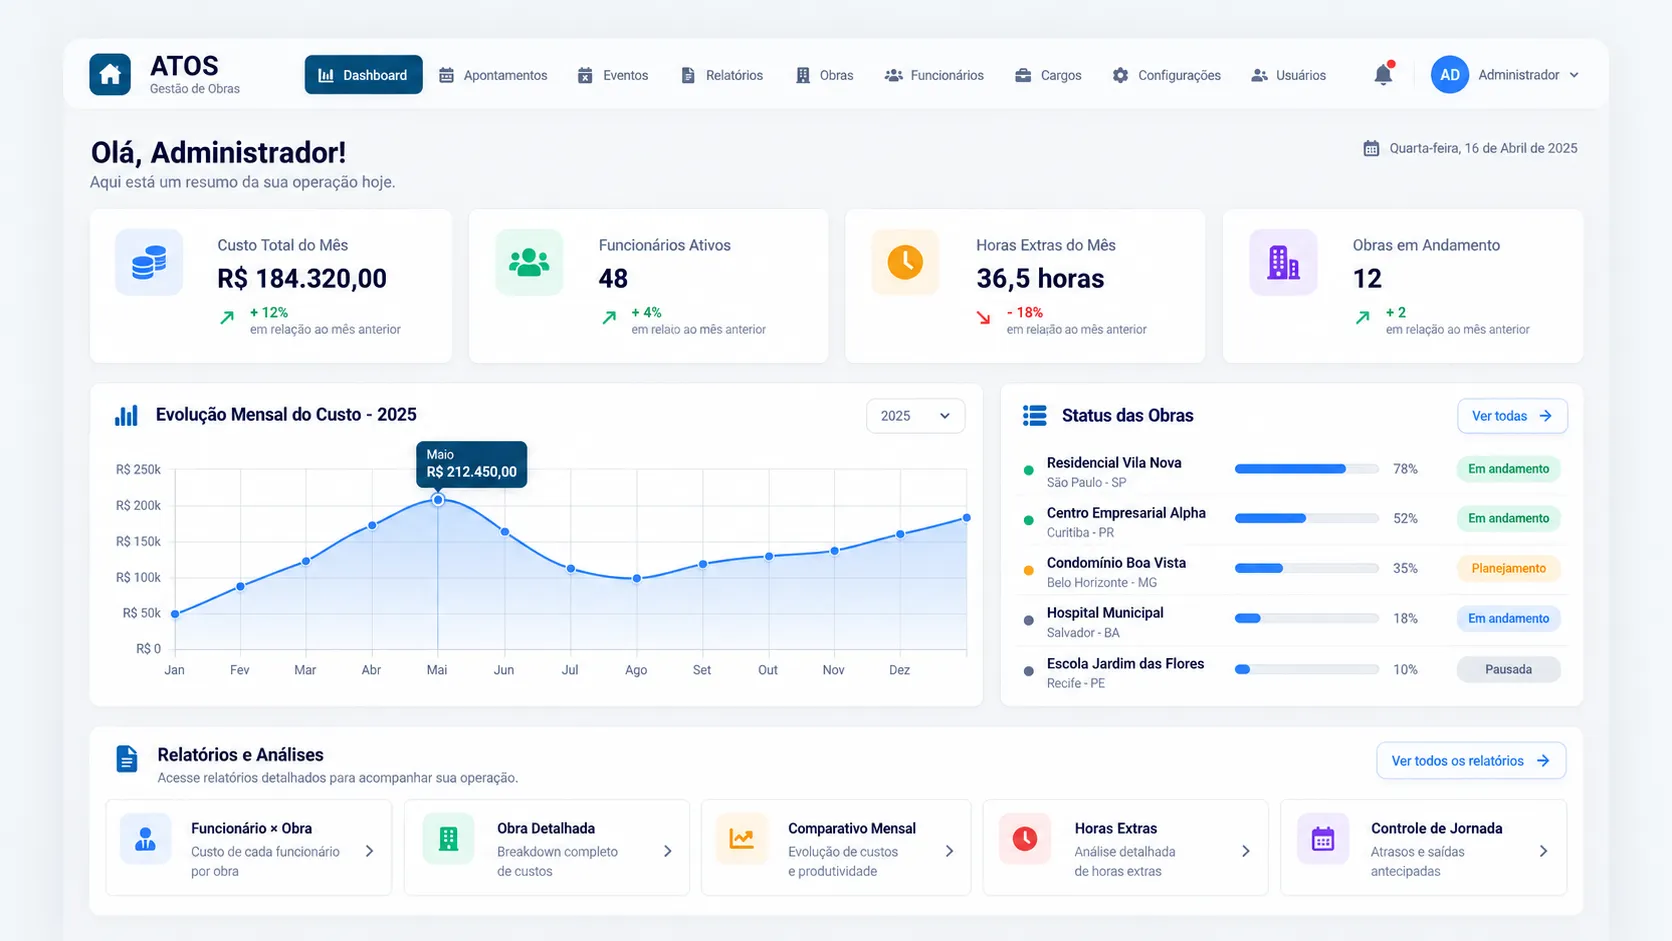This screenshot has width=1672, height=941.
Task: Navigate to Obras in the top menu
Action: pyautogui.click(x=824, y=75)
